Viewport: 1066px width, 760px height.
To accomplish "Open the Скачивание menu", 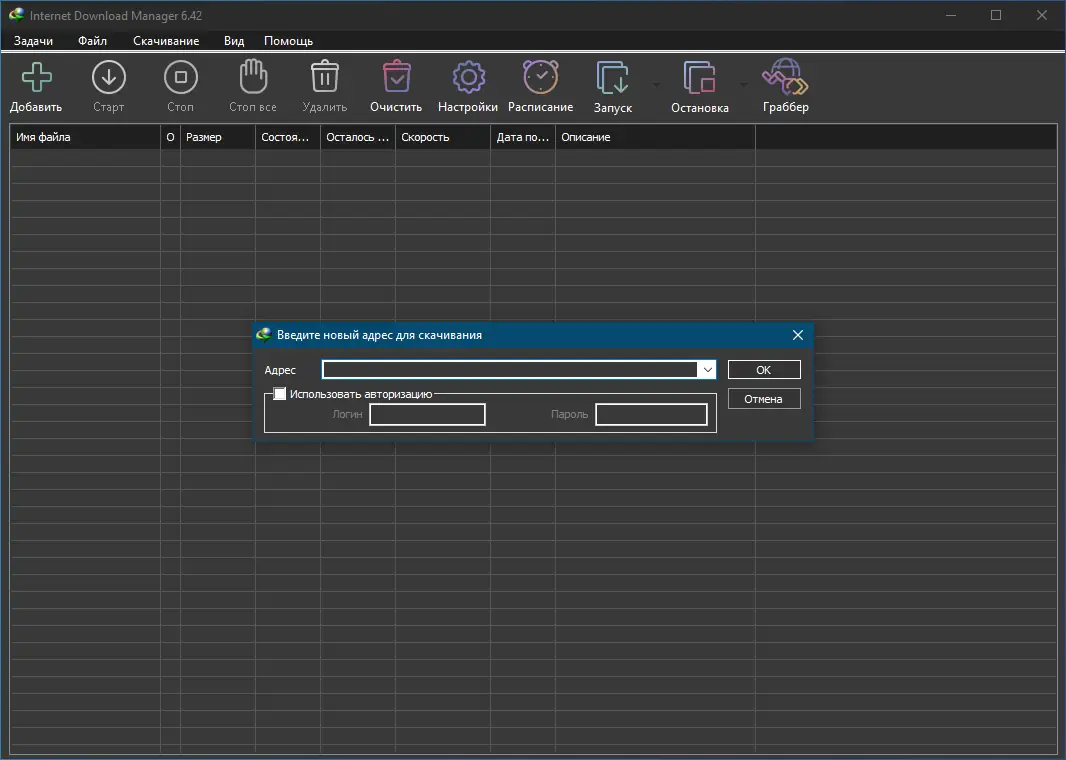I will pyautogui.click(x=166, y=41).
